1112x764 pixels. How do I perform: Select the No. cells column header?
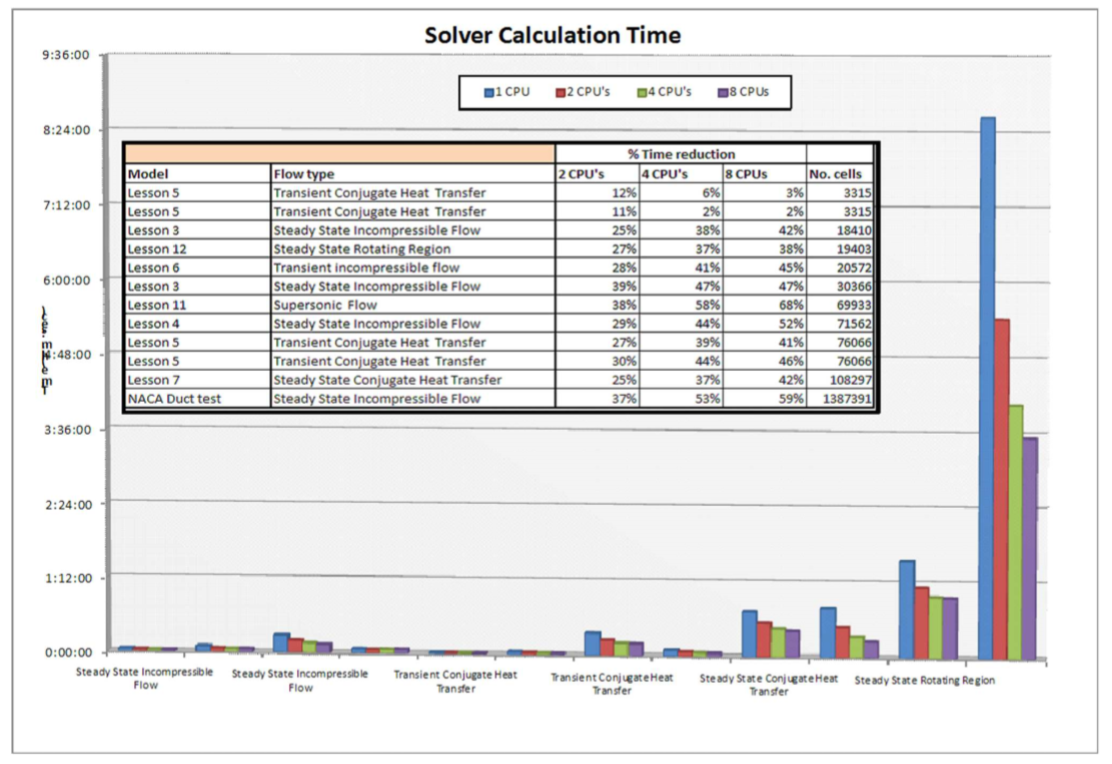pos(835,174)
